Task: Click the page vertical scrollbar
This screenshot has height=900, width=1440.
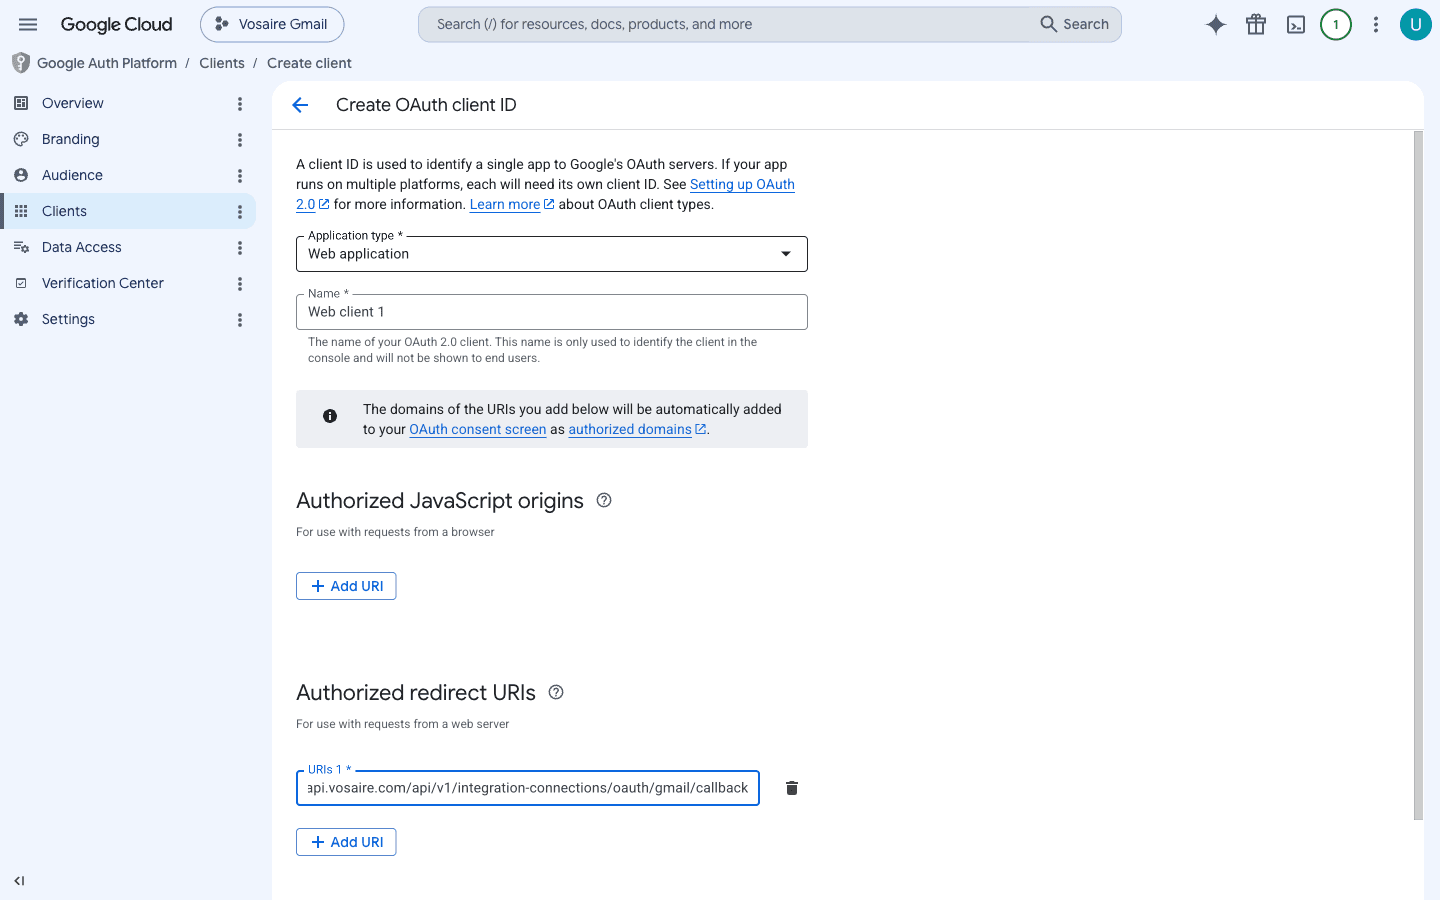Action: click(1418, 475)
